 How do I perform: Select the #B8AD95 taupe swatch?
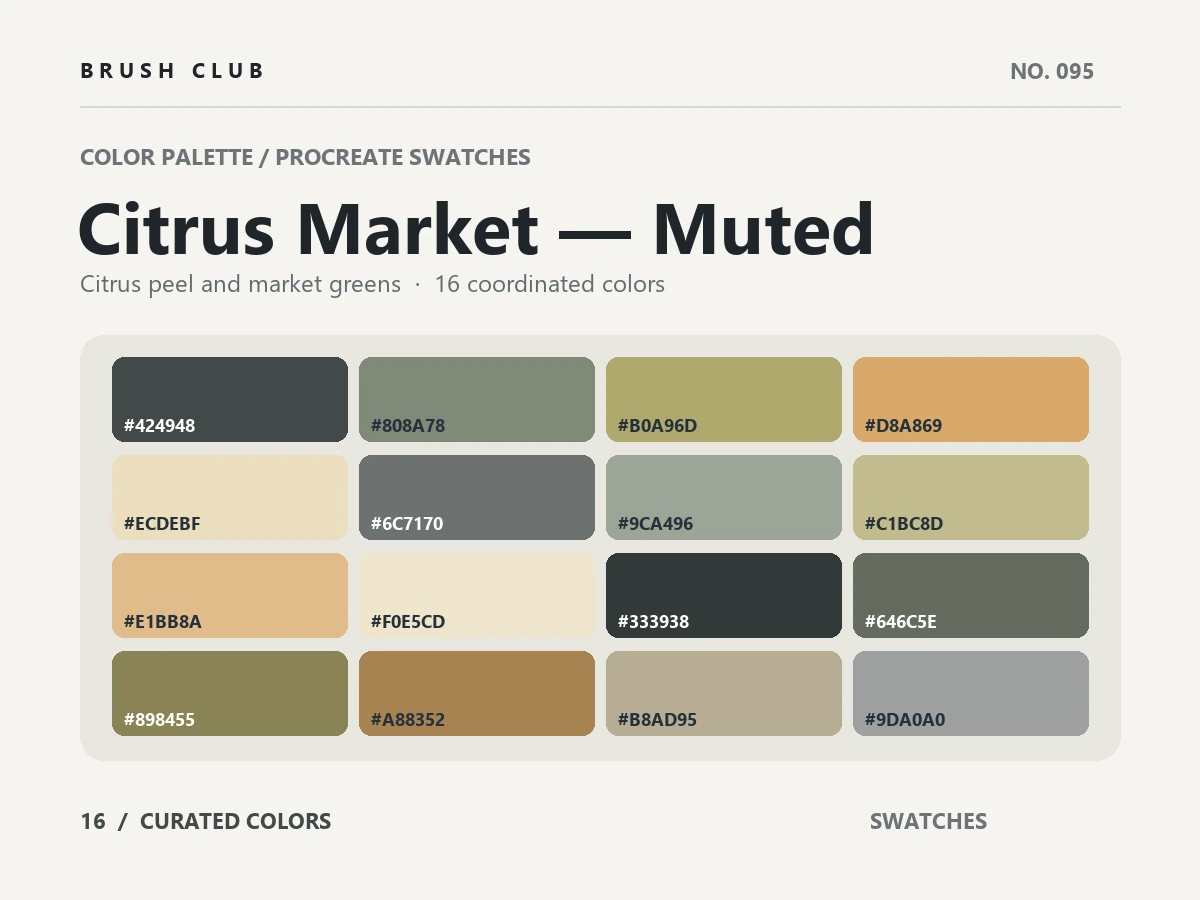724,693
